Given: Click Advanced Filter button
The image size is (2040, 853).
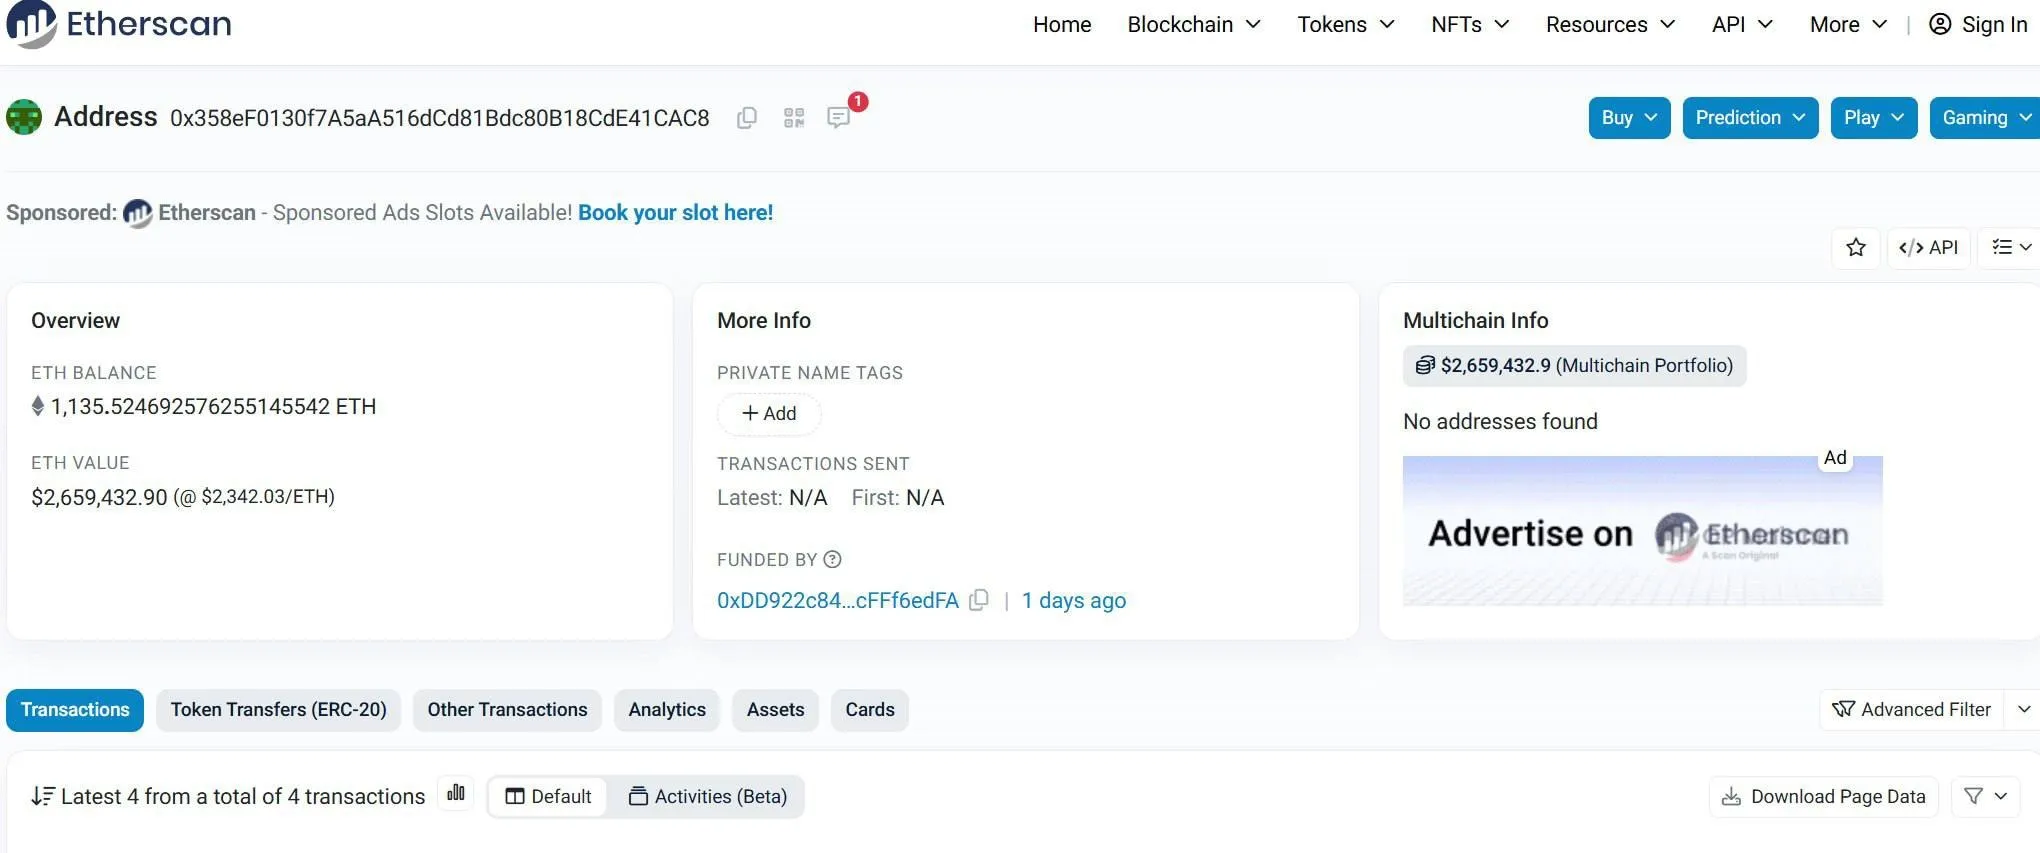Looking at the screenshot, I should coord(1911,710).
